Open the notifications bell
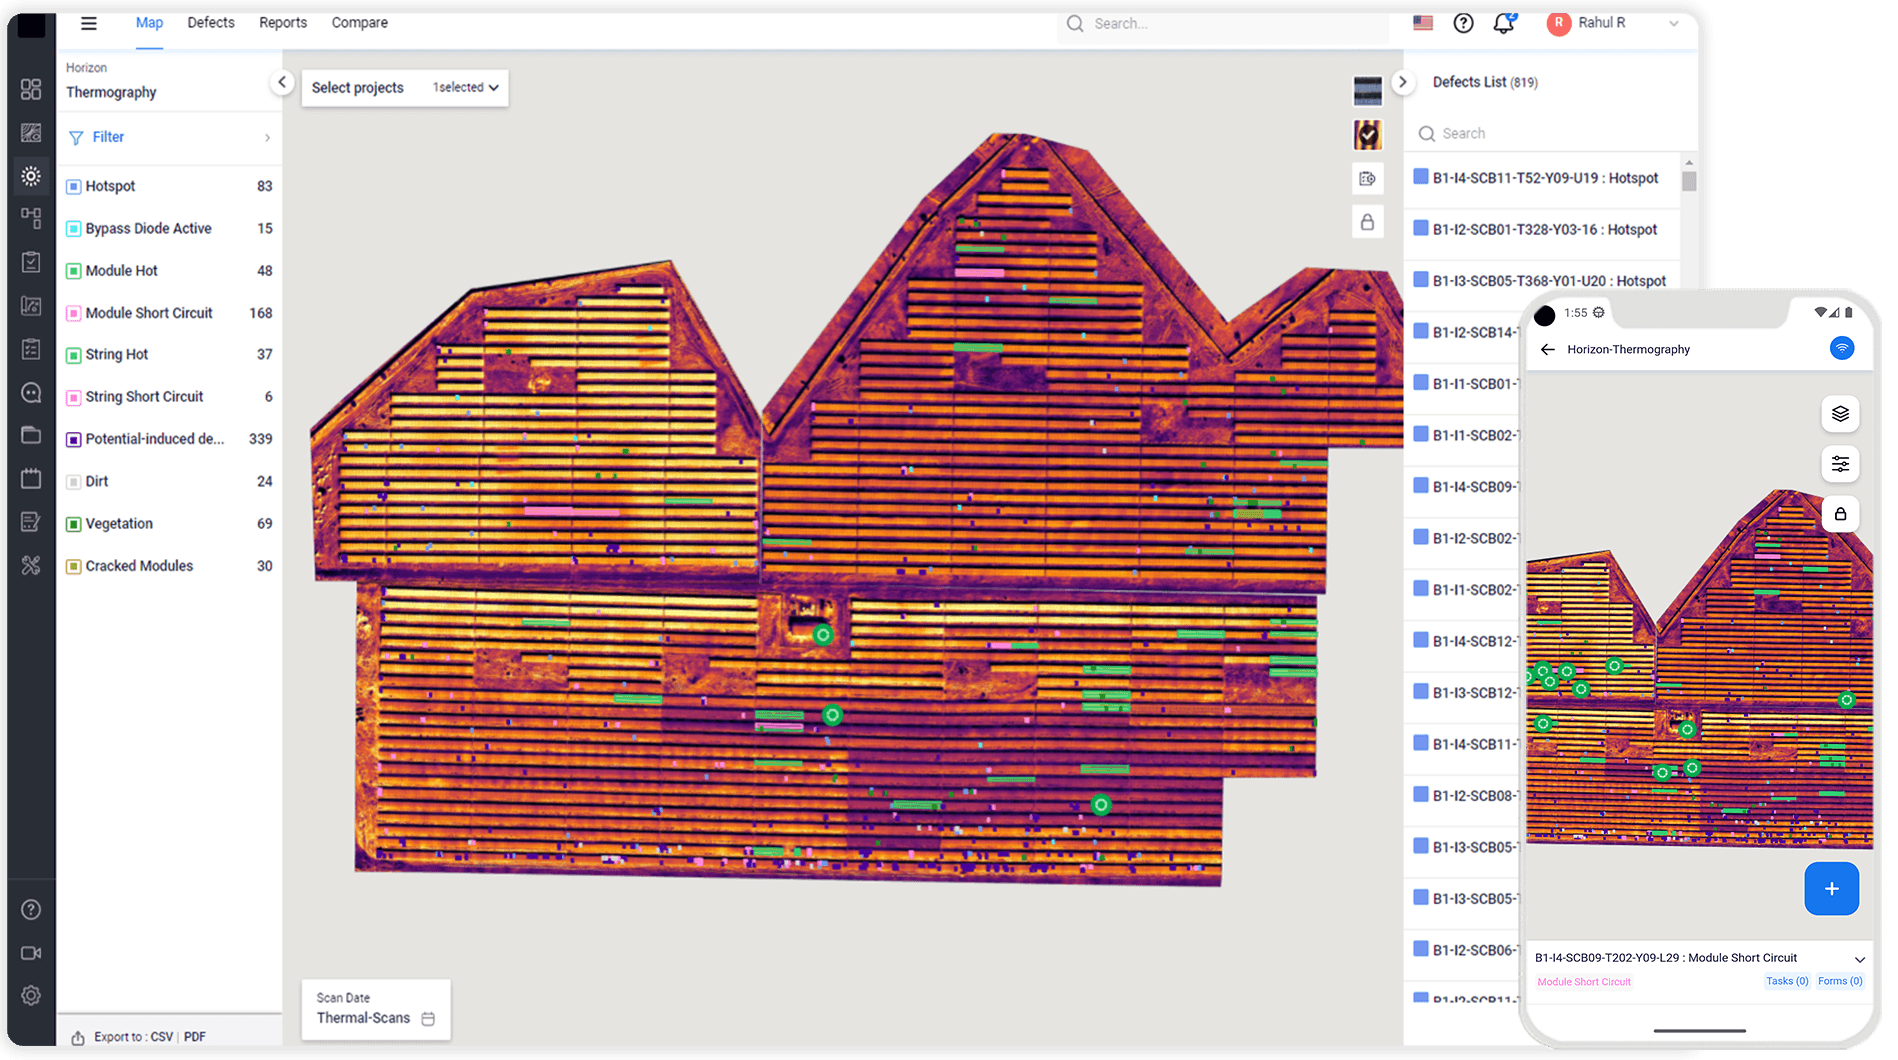The height and width of the screenshot is (1060, 1898). click(x=1503, y=23)
